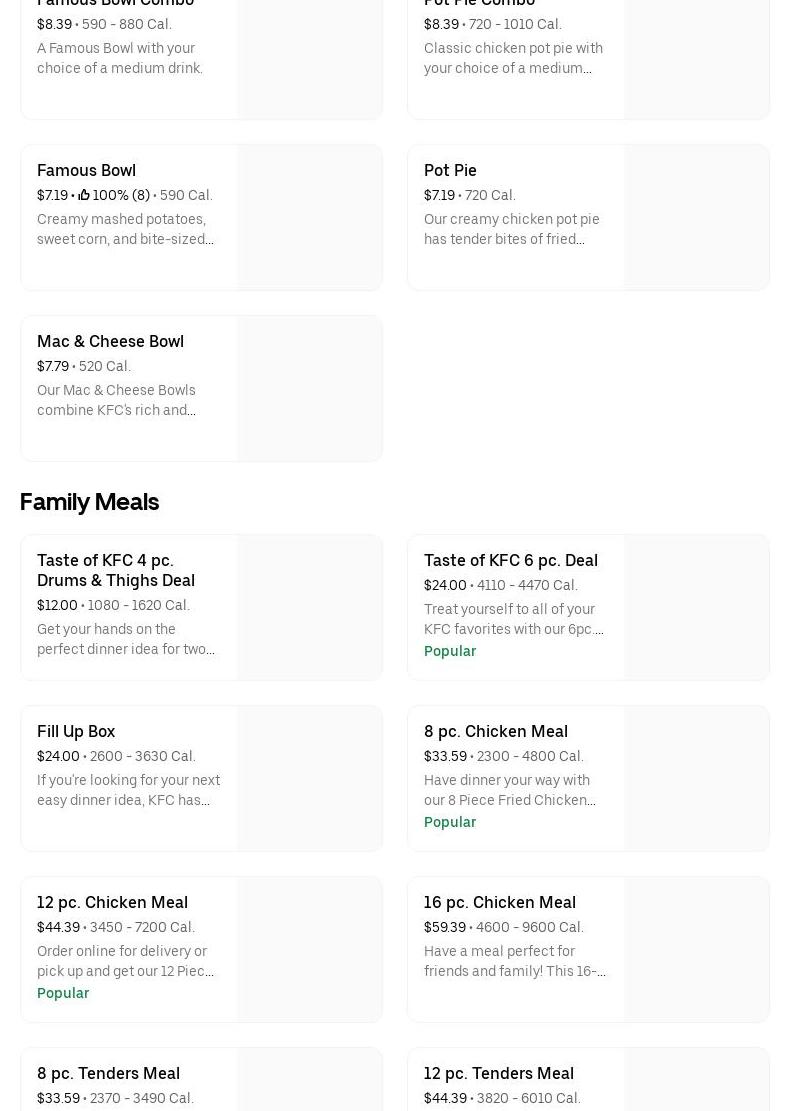This screenshot has width=804, height=1111.
Task: Click the Famous Bowl image thumbnail
Action: pos(310,218)
